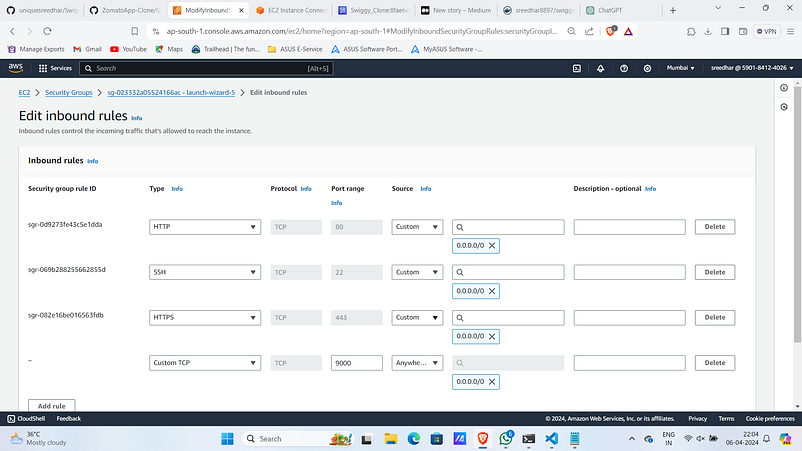Image resolution: width=802 pixels, height=451 pixels.
Task: Open the Custom TCP type dropdown
Action: point(205,363)
